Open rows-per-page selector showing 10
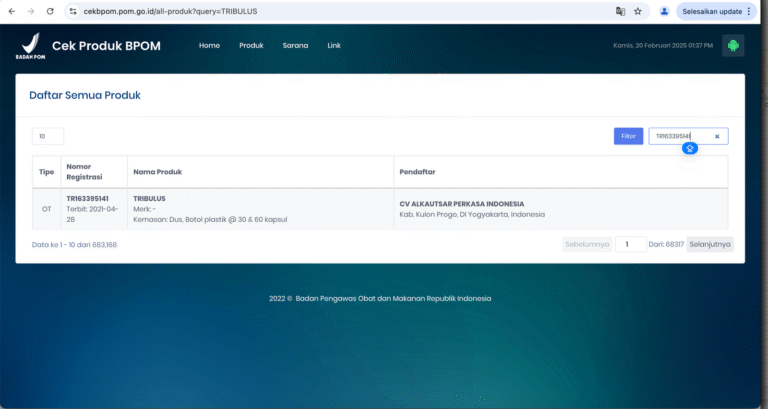 click(x=48, y=136)
